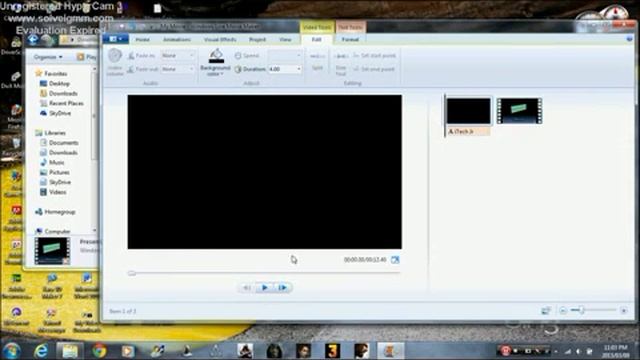The image size is (640, 360).
Task: Click the network icon in system tray
Action: coord(568,351)
